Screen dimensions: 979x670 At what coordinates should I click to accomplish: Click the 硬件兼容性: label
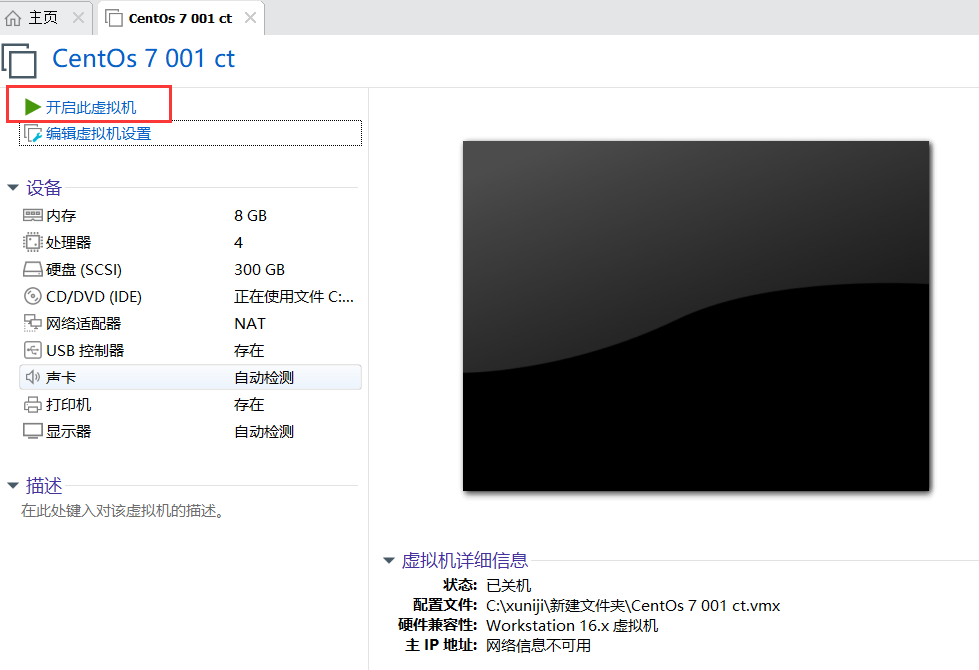pyautogui.click(x=438, y=624)
